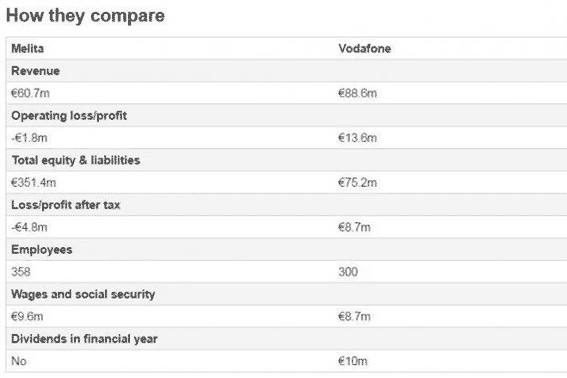Click Vodafone operating profit €13.6m
Screen dimensions: 567x378
coord(358,138)
